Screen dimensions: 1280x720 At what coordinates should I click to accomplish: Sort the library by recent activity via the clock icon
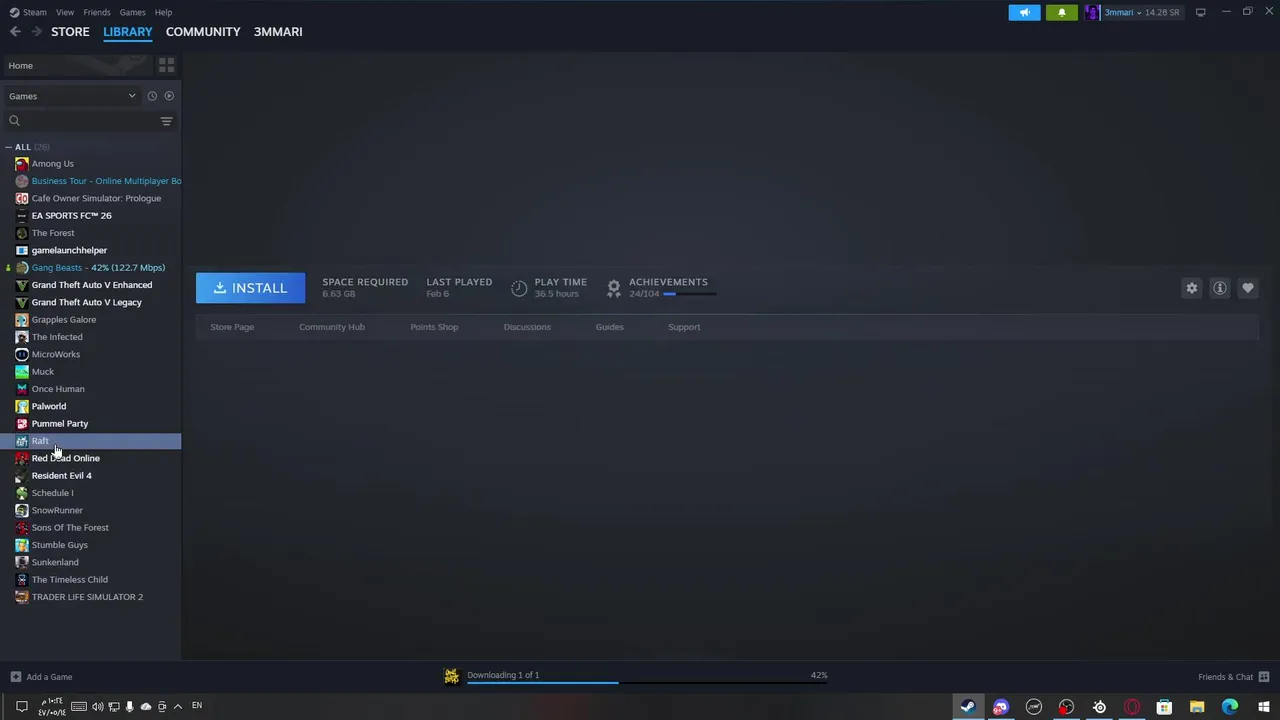(152, 96)
